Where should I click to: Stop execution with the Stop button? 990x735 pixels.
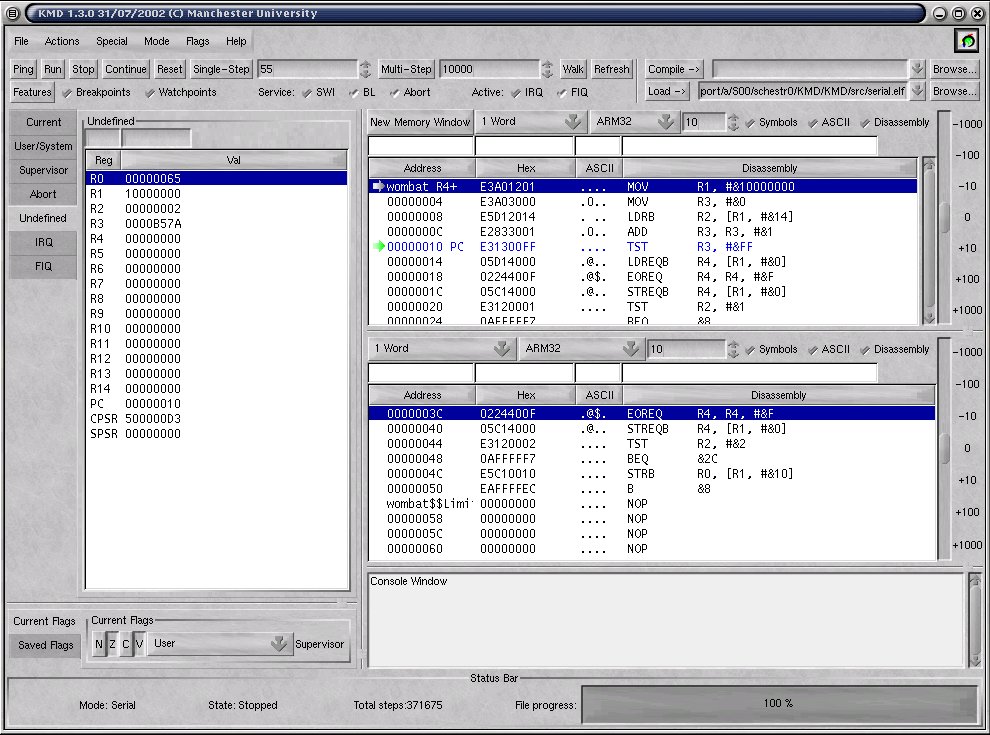click(83, 69)
